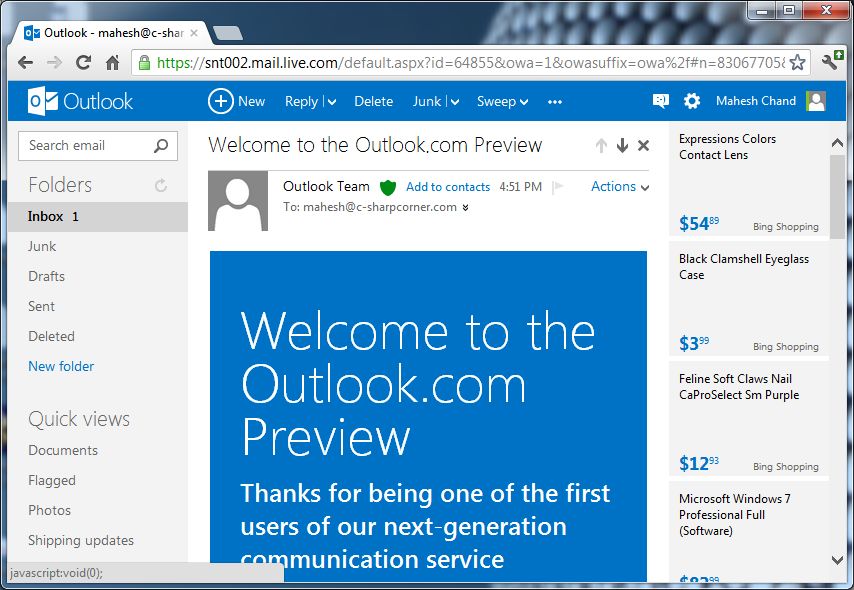This screenshot has width=854, height=590.
Task: Click Outlook Team sender name
Action: 326,186
